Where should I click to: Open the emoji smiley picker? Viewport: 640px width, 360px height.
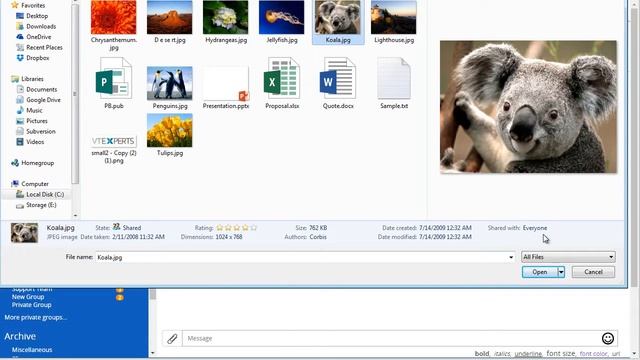click(608, 338)
